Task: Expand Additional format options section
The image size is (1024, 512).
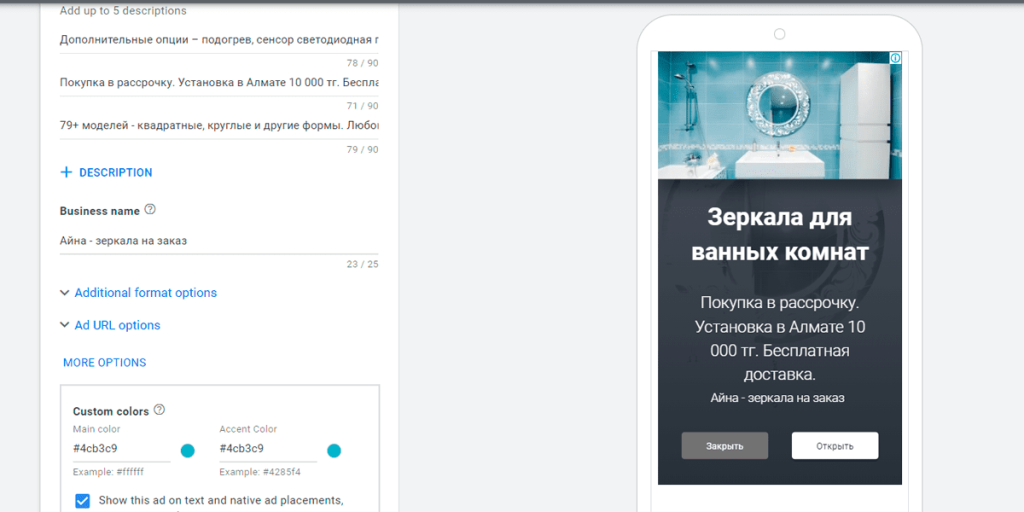Action: pyautogui.click(x=138, y=293)
